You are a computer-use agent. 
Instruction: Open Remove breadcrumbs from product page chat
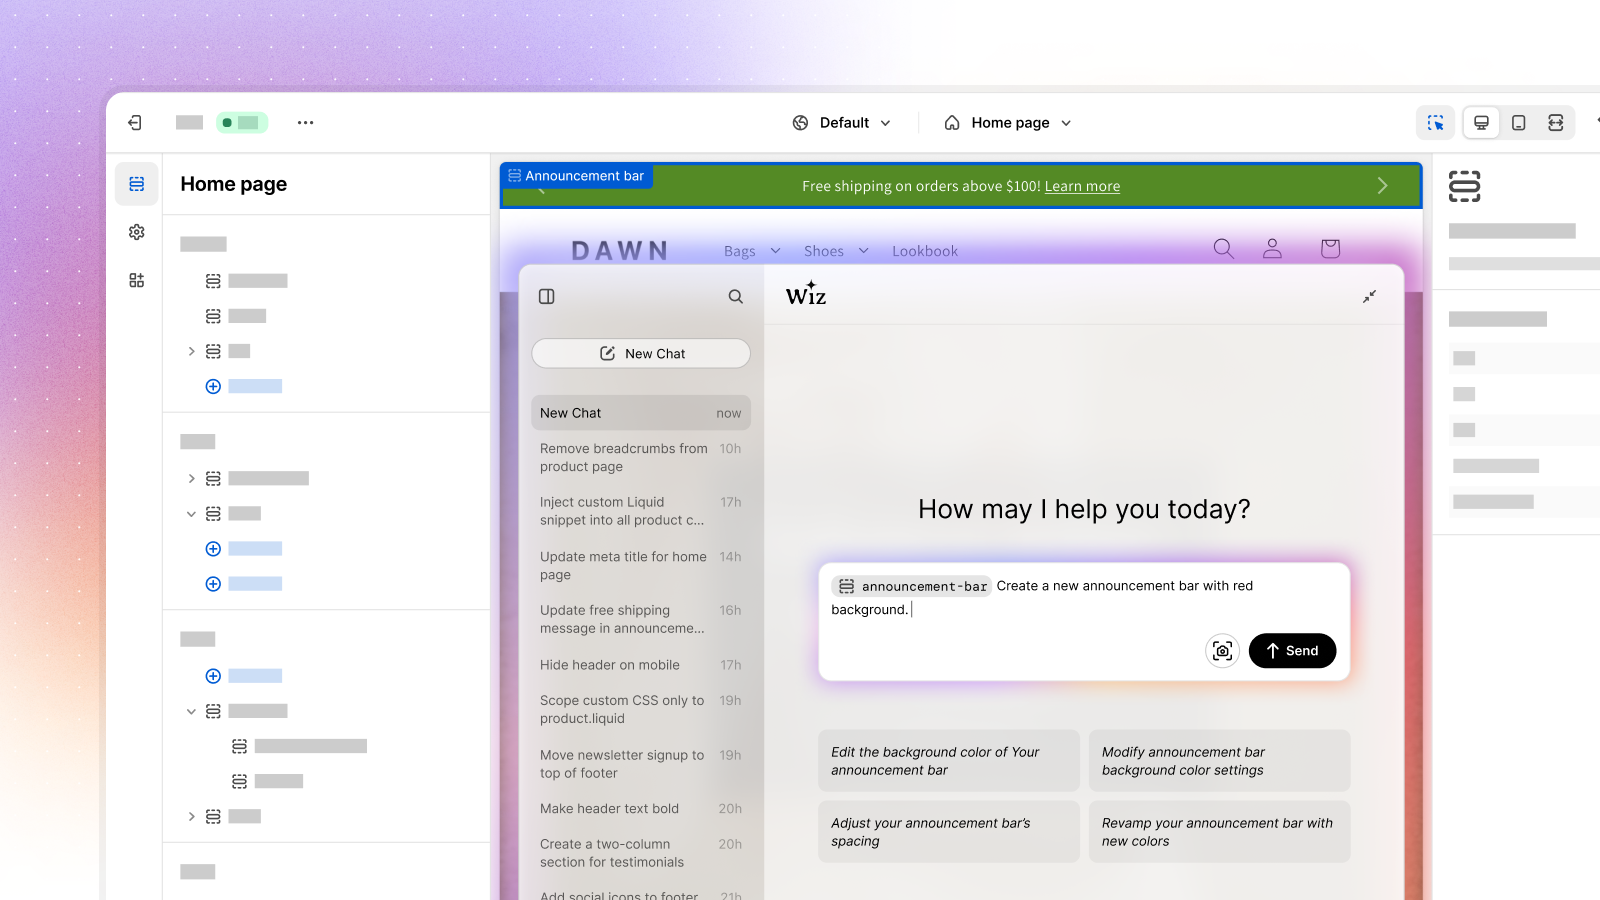point(641,458)
